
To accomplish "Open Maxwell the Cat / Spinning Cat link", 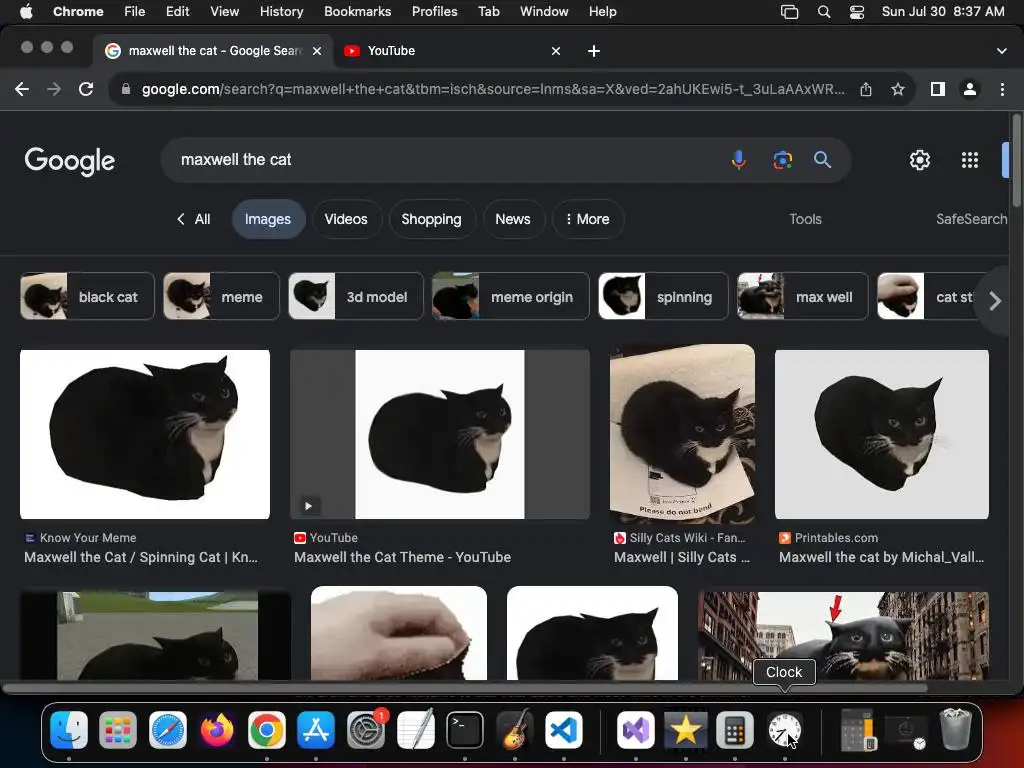I will click(x=141, y=557).
